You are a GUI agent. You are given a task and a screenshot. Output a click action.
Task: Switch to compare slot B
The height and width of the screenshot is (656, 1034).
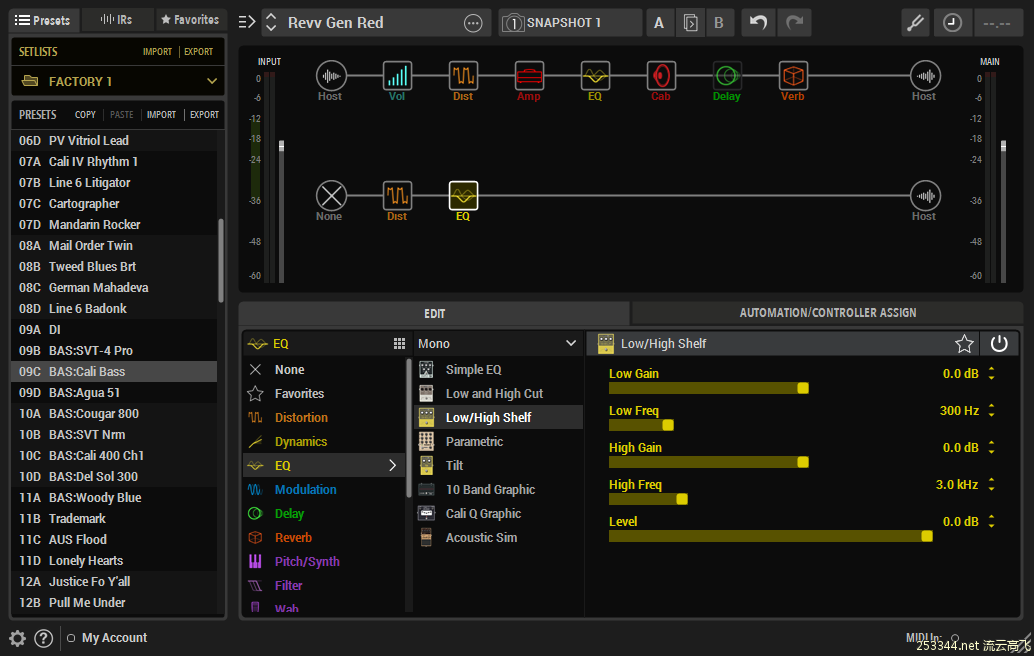point(719,23)
